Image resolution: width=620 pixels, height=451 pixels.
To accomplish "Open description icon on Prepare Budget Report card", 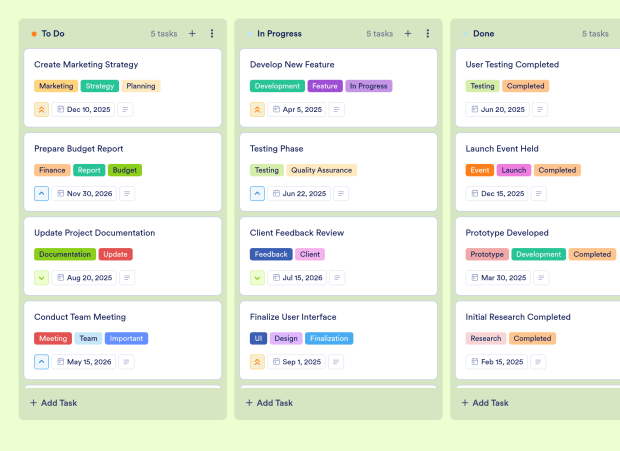I will [126, 194].
